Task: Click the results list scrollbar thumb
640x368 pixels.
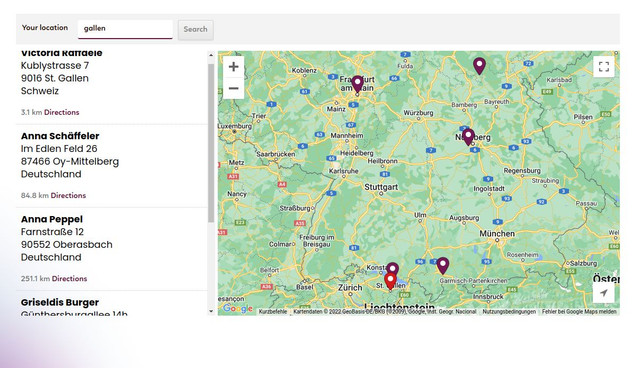Action: [x=211, y=143]
